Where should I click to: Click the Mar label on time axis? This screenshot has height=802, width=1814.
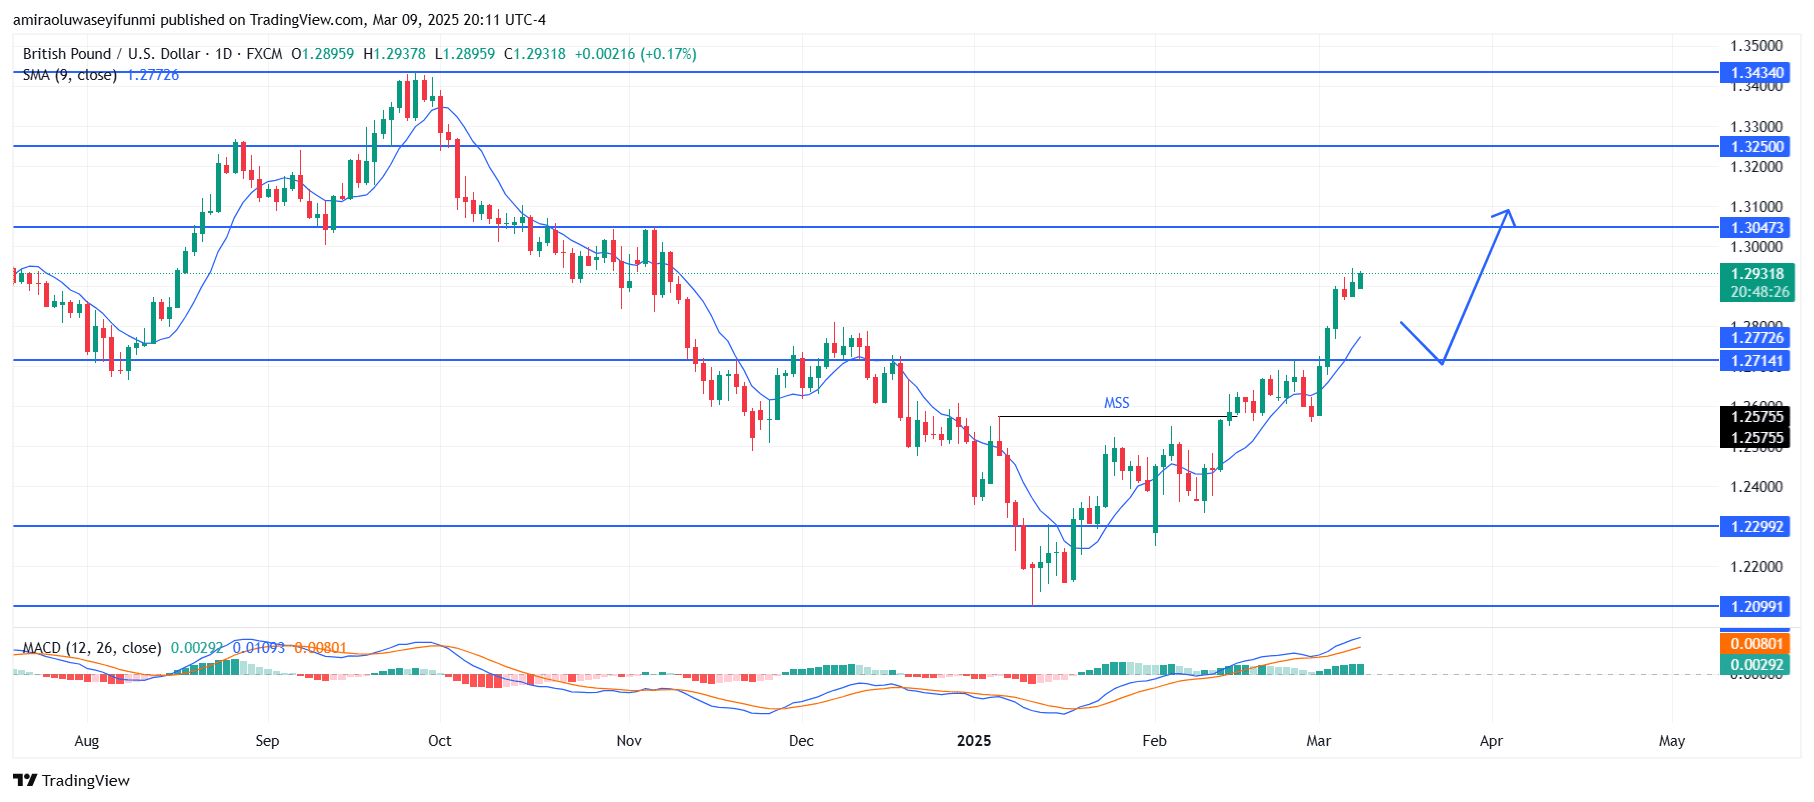point(1318,741)
